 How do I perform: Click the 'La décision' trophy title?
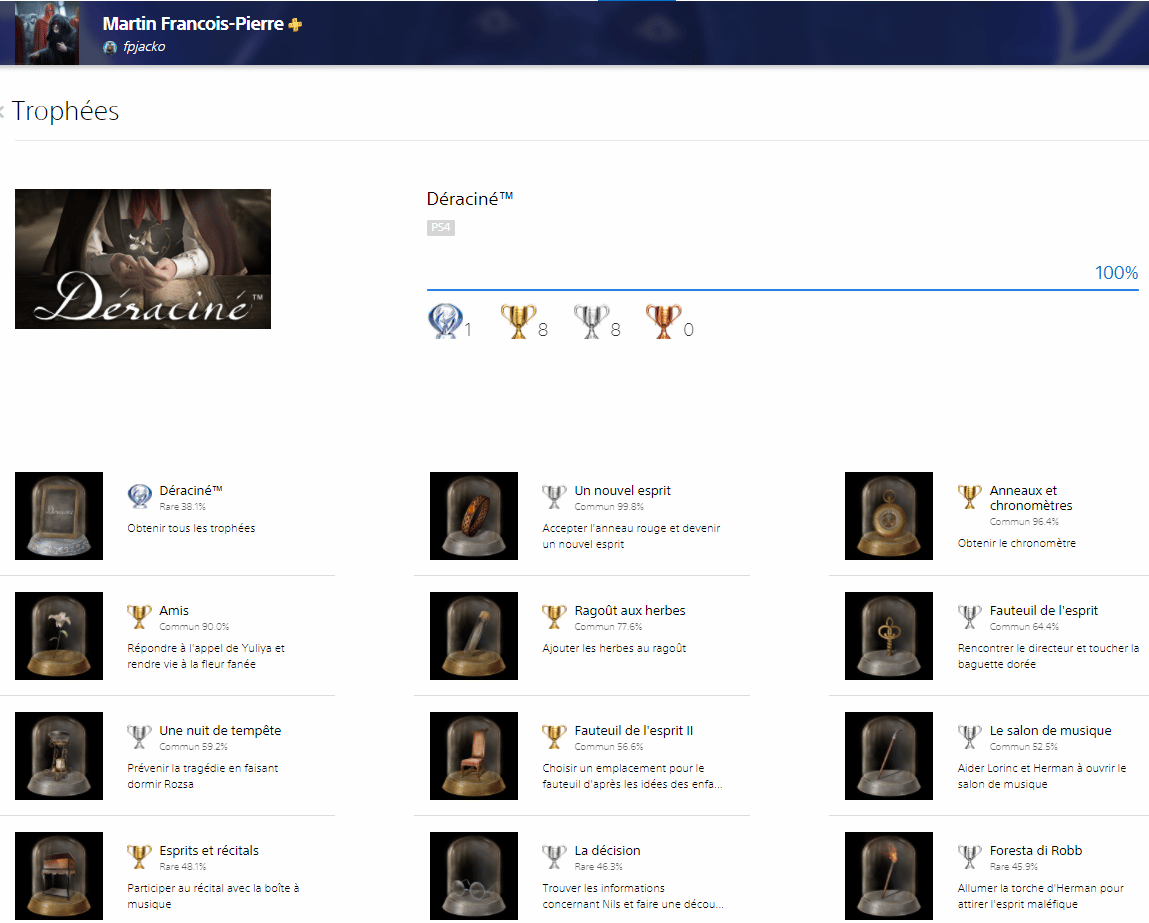[607, 851]
